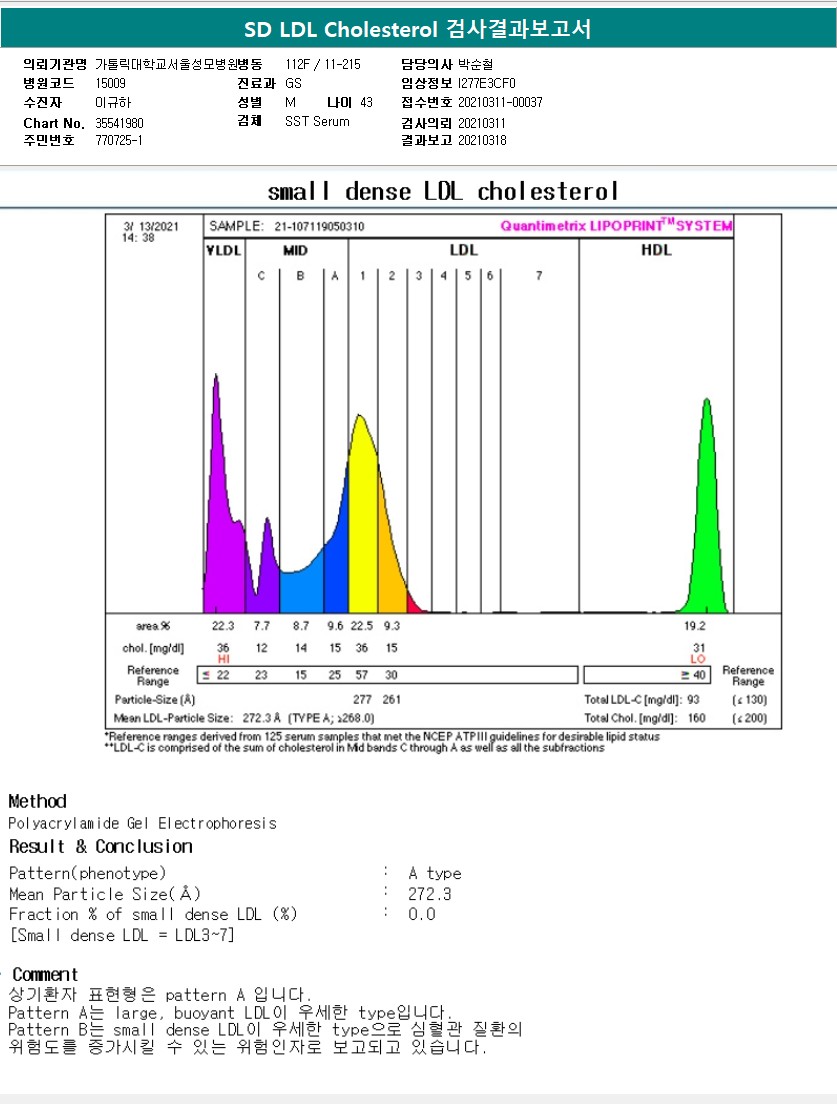Viewport: 837px width, 1104px height.
Task: Click the yellow LDL 1 peak
Action: (363, 521)
